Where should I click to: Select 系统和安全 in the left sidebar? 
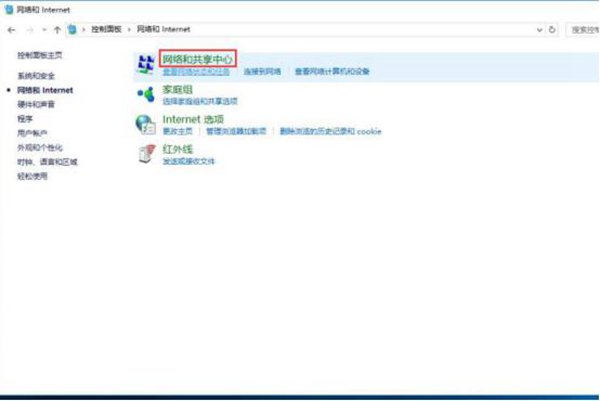click(x=35, y=76)
